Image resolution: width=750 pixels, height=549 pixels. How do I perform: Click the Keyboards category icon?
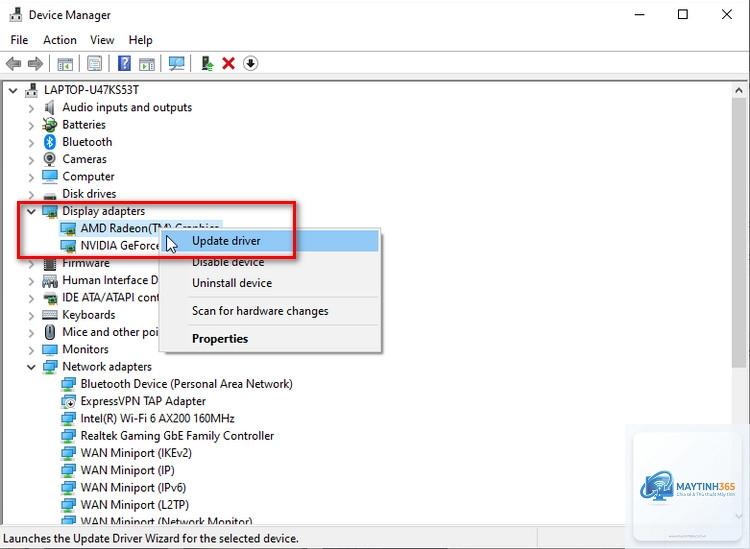pos(50,315)
